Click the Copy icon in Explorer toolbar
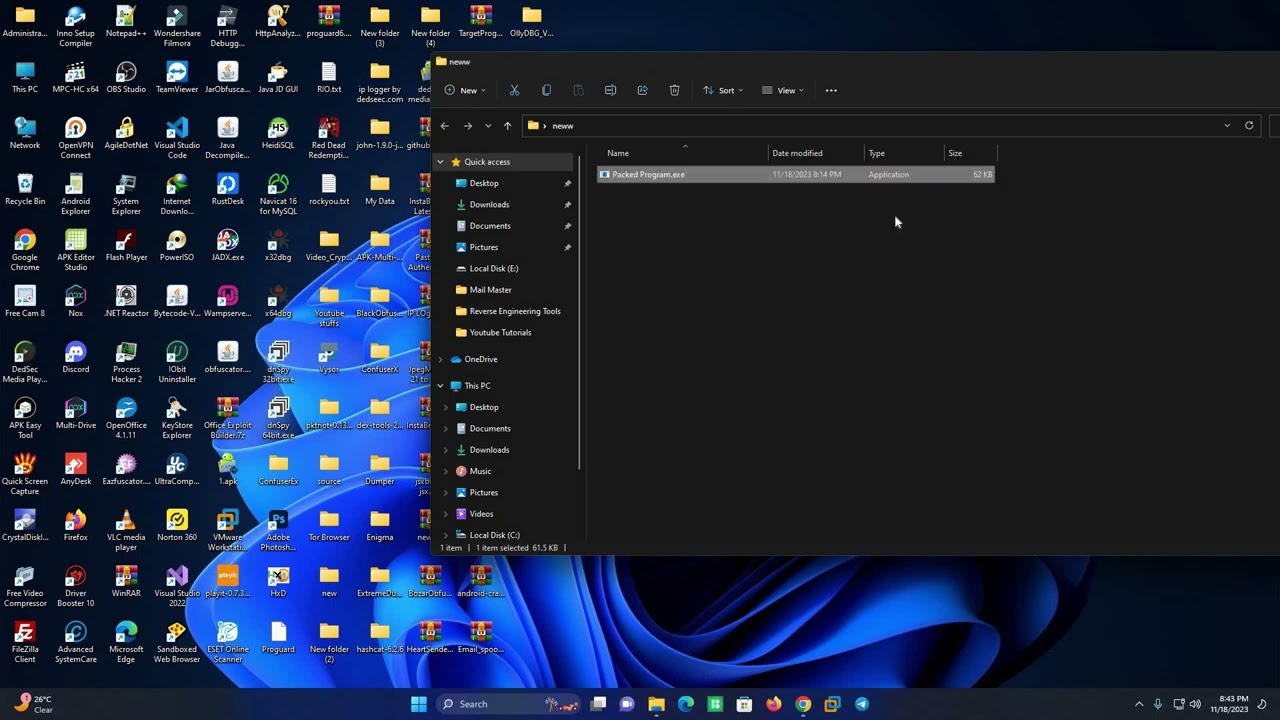1280x720 pixels. pos(546,90)
